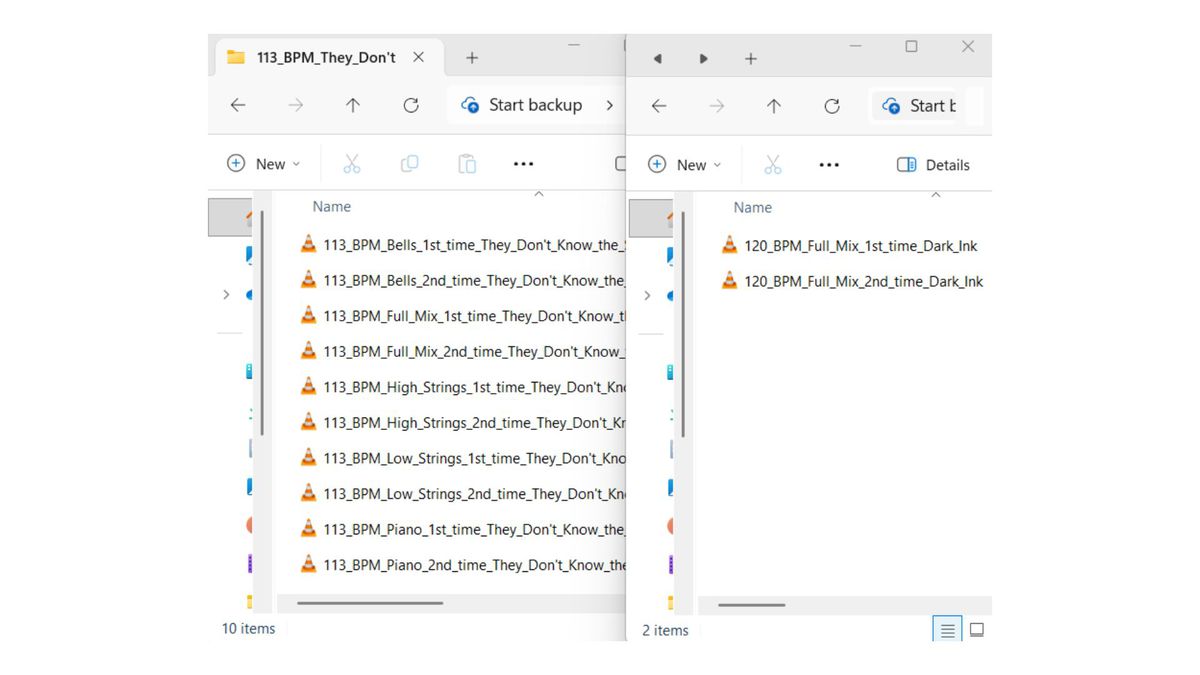Switch to large thumbnails view layout

977,630
